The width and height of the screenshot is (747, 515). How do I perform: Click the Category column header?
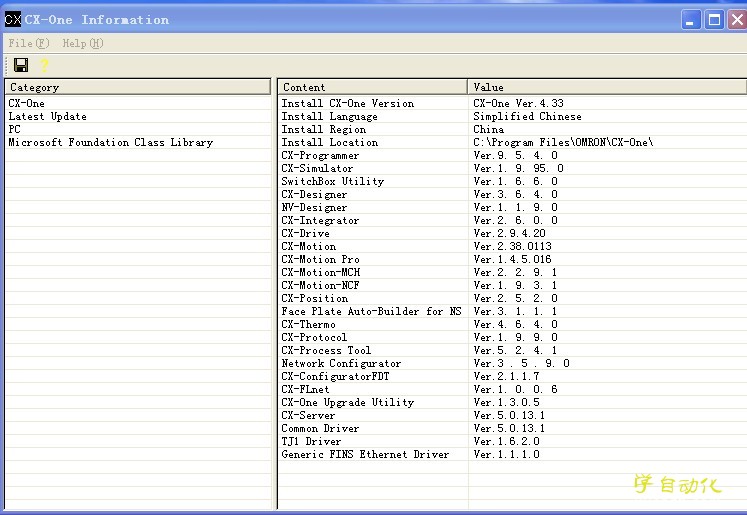138,87
